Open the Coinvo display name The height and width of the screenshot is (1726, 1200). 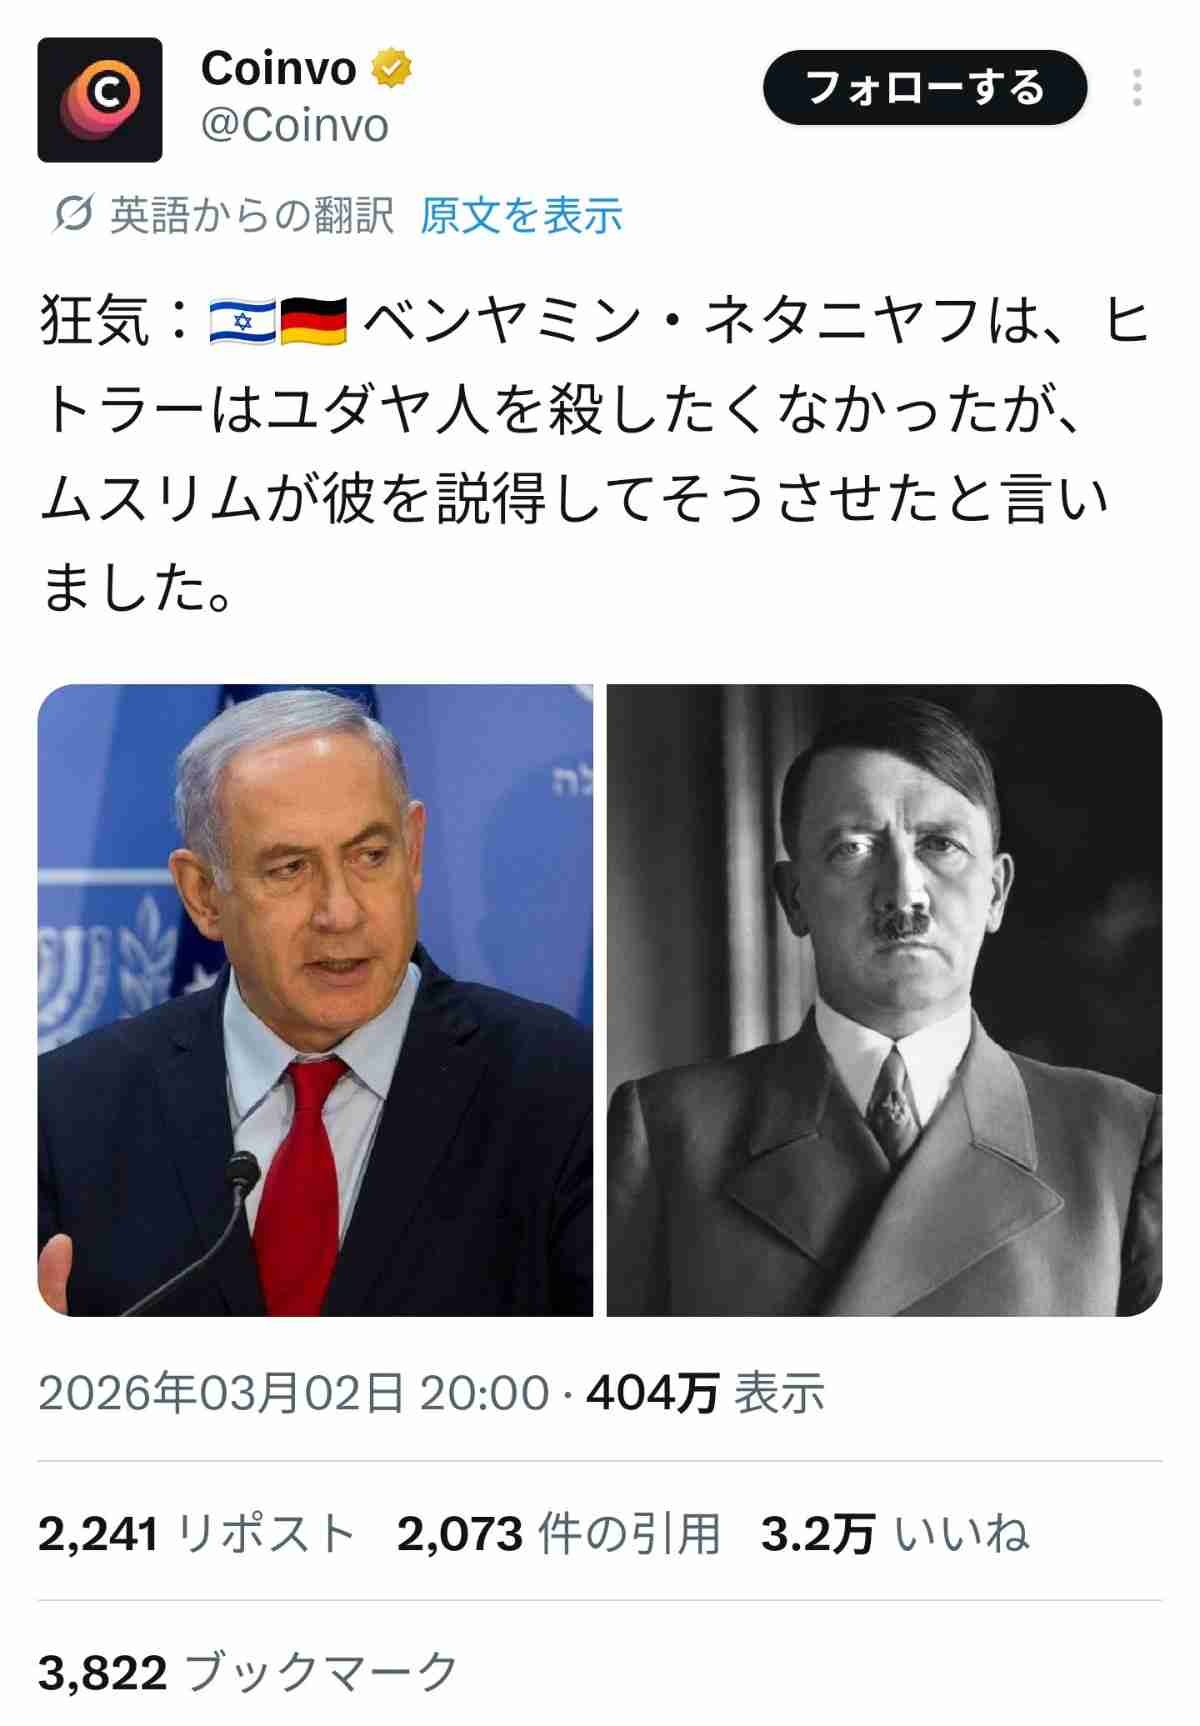[278, 69]
